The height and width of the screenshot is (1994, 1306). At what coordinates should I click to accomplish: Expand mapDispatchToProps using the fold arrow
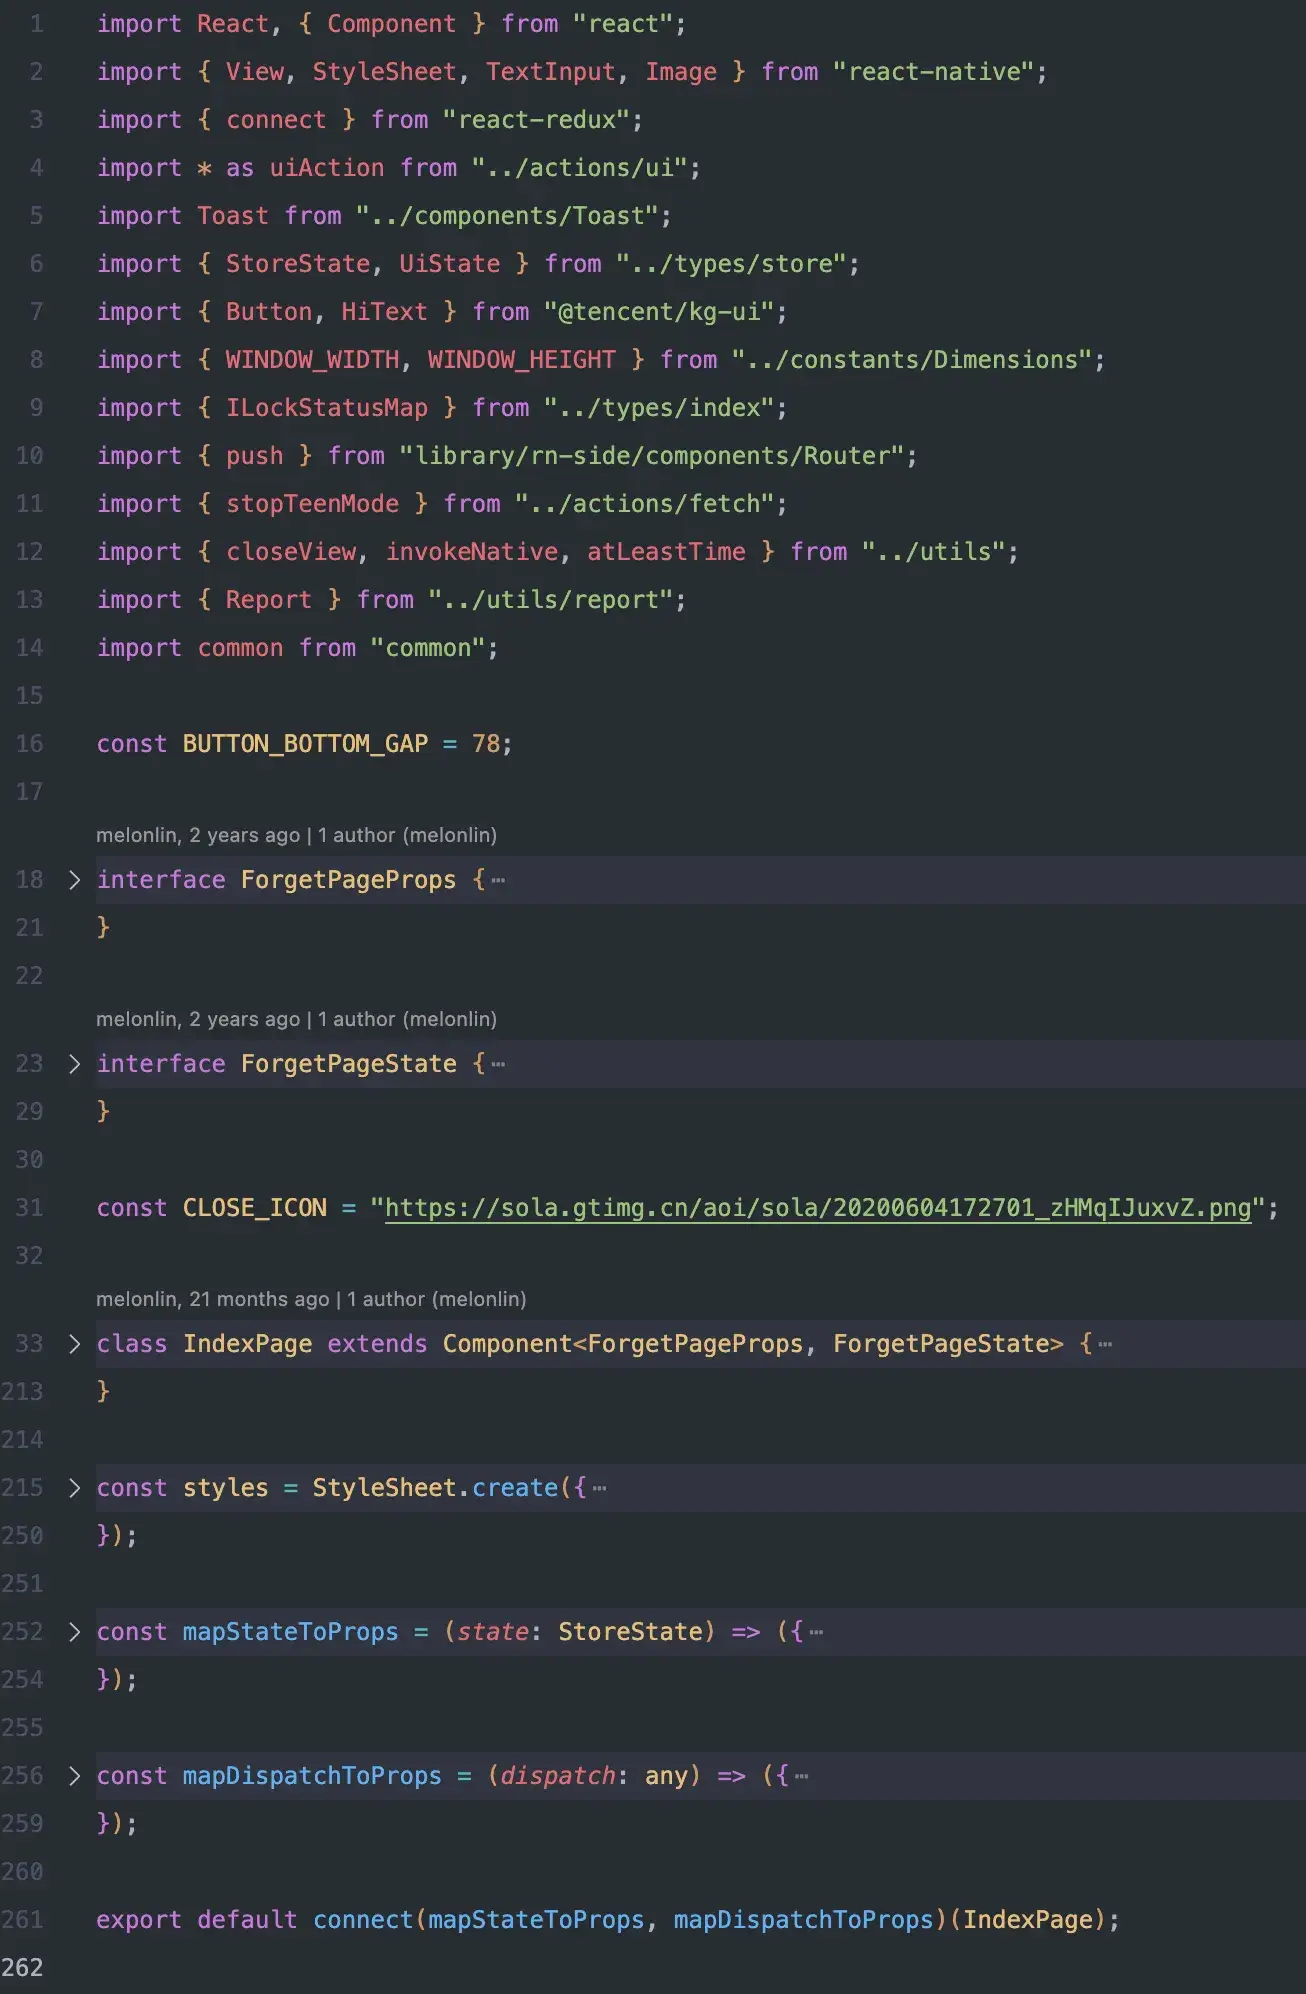click(74, 1776)
